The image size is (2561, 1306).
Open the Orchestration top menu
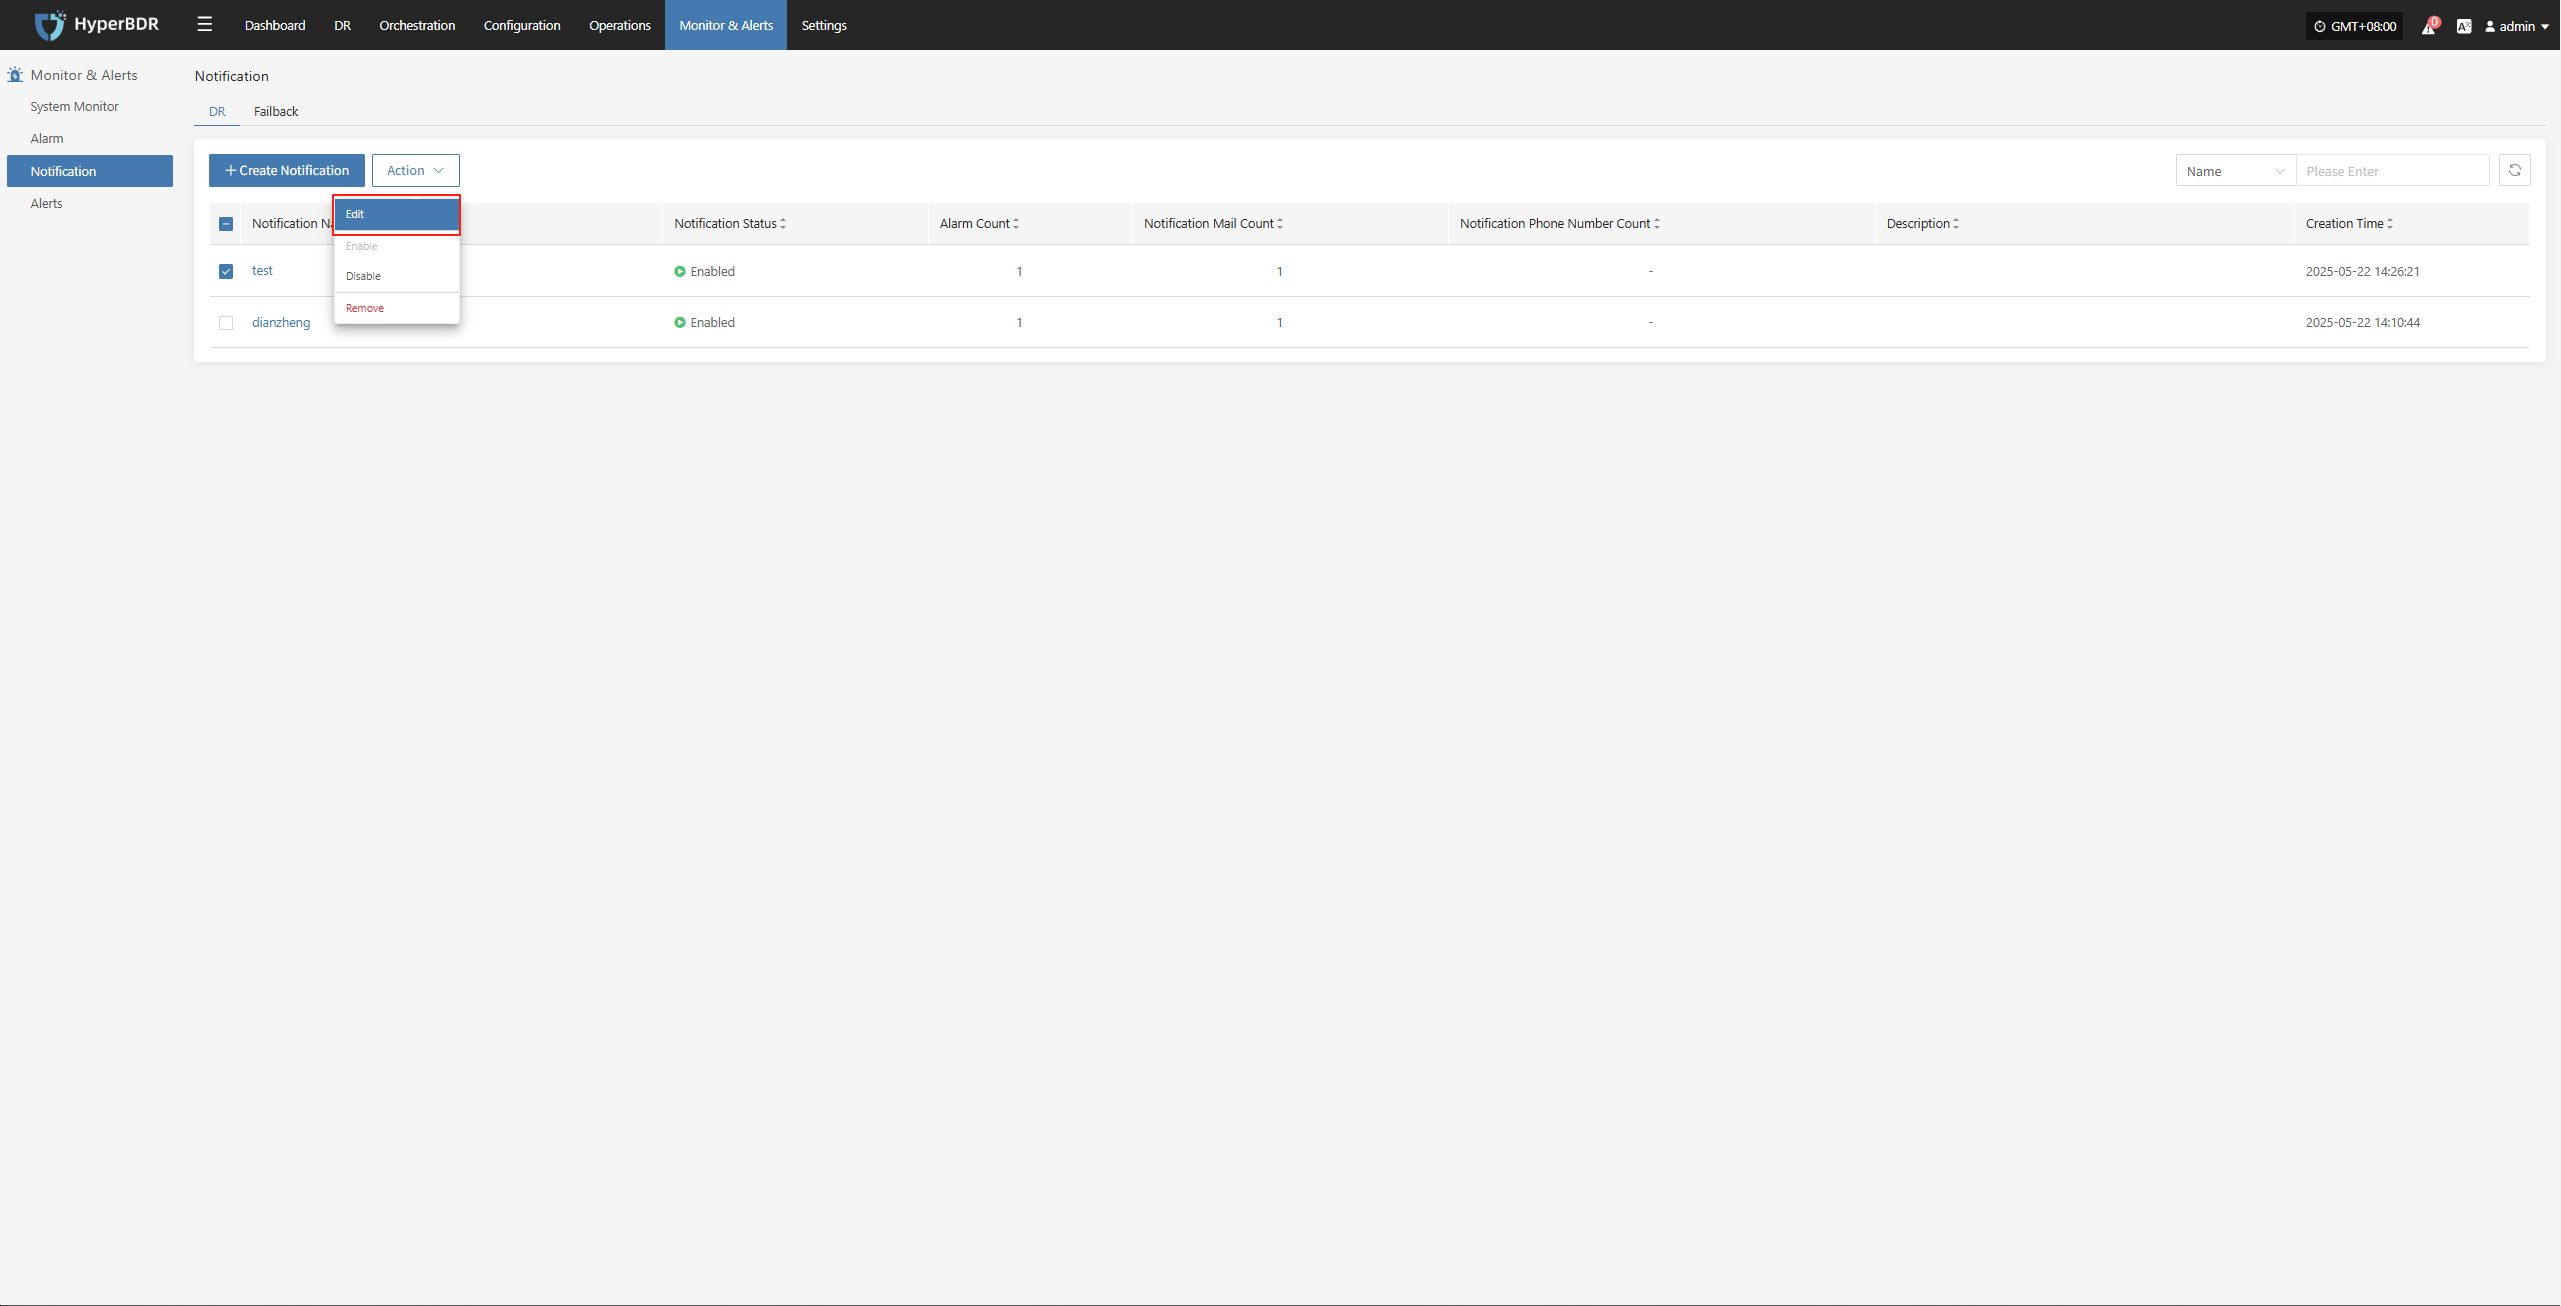[x=417, y=25]
